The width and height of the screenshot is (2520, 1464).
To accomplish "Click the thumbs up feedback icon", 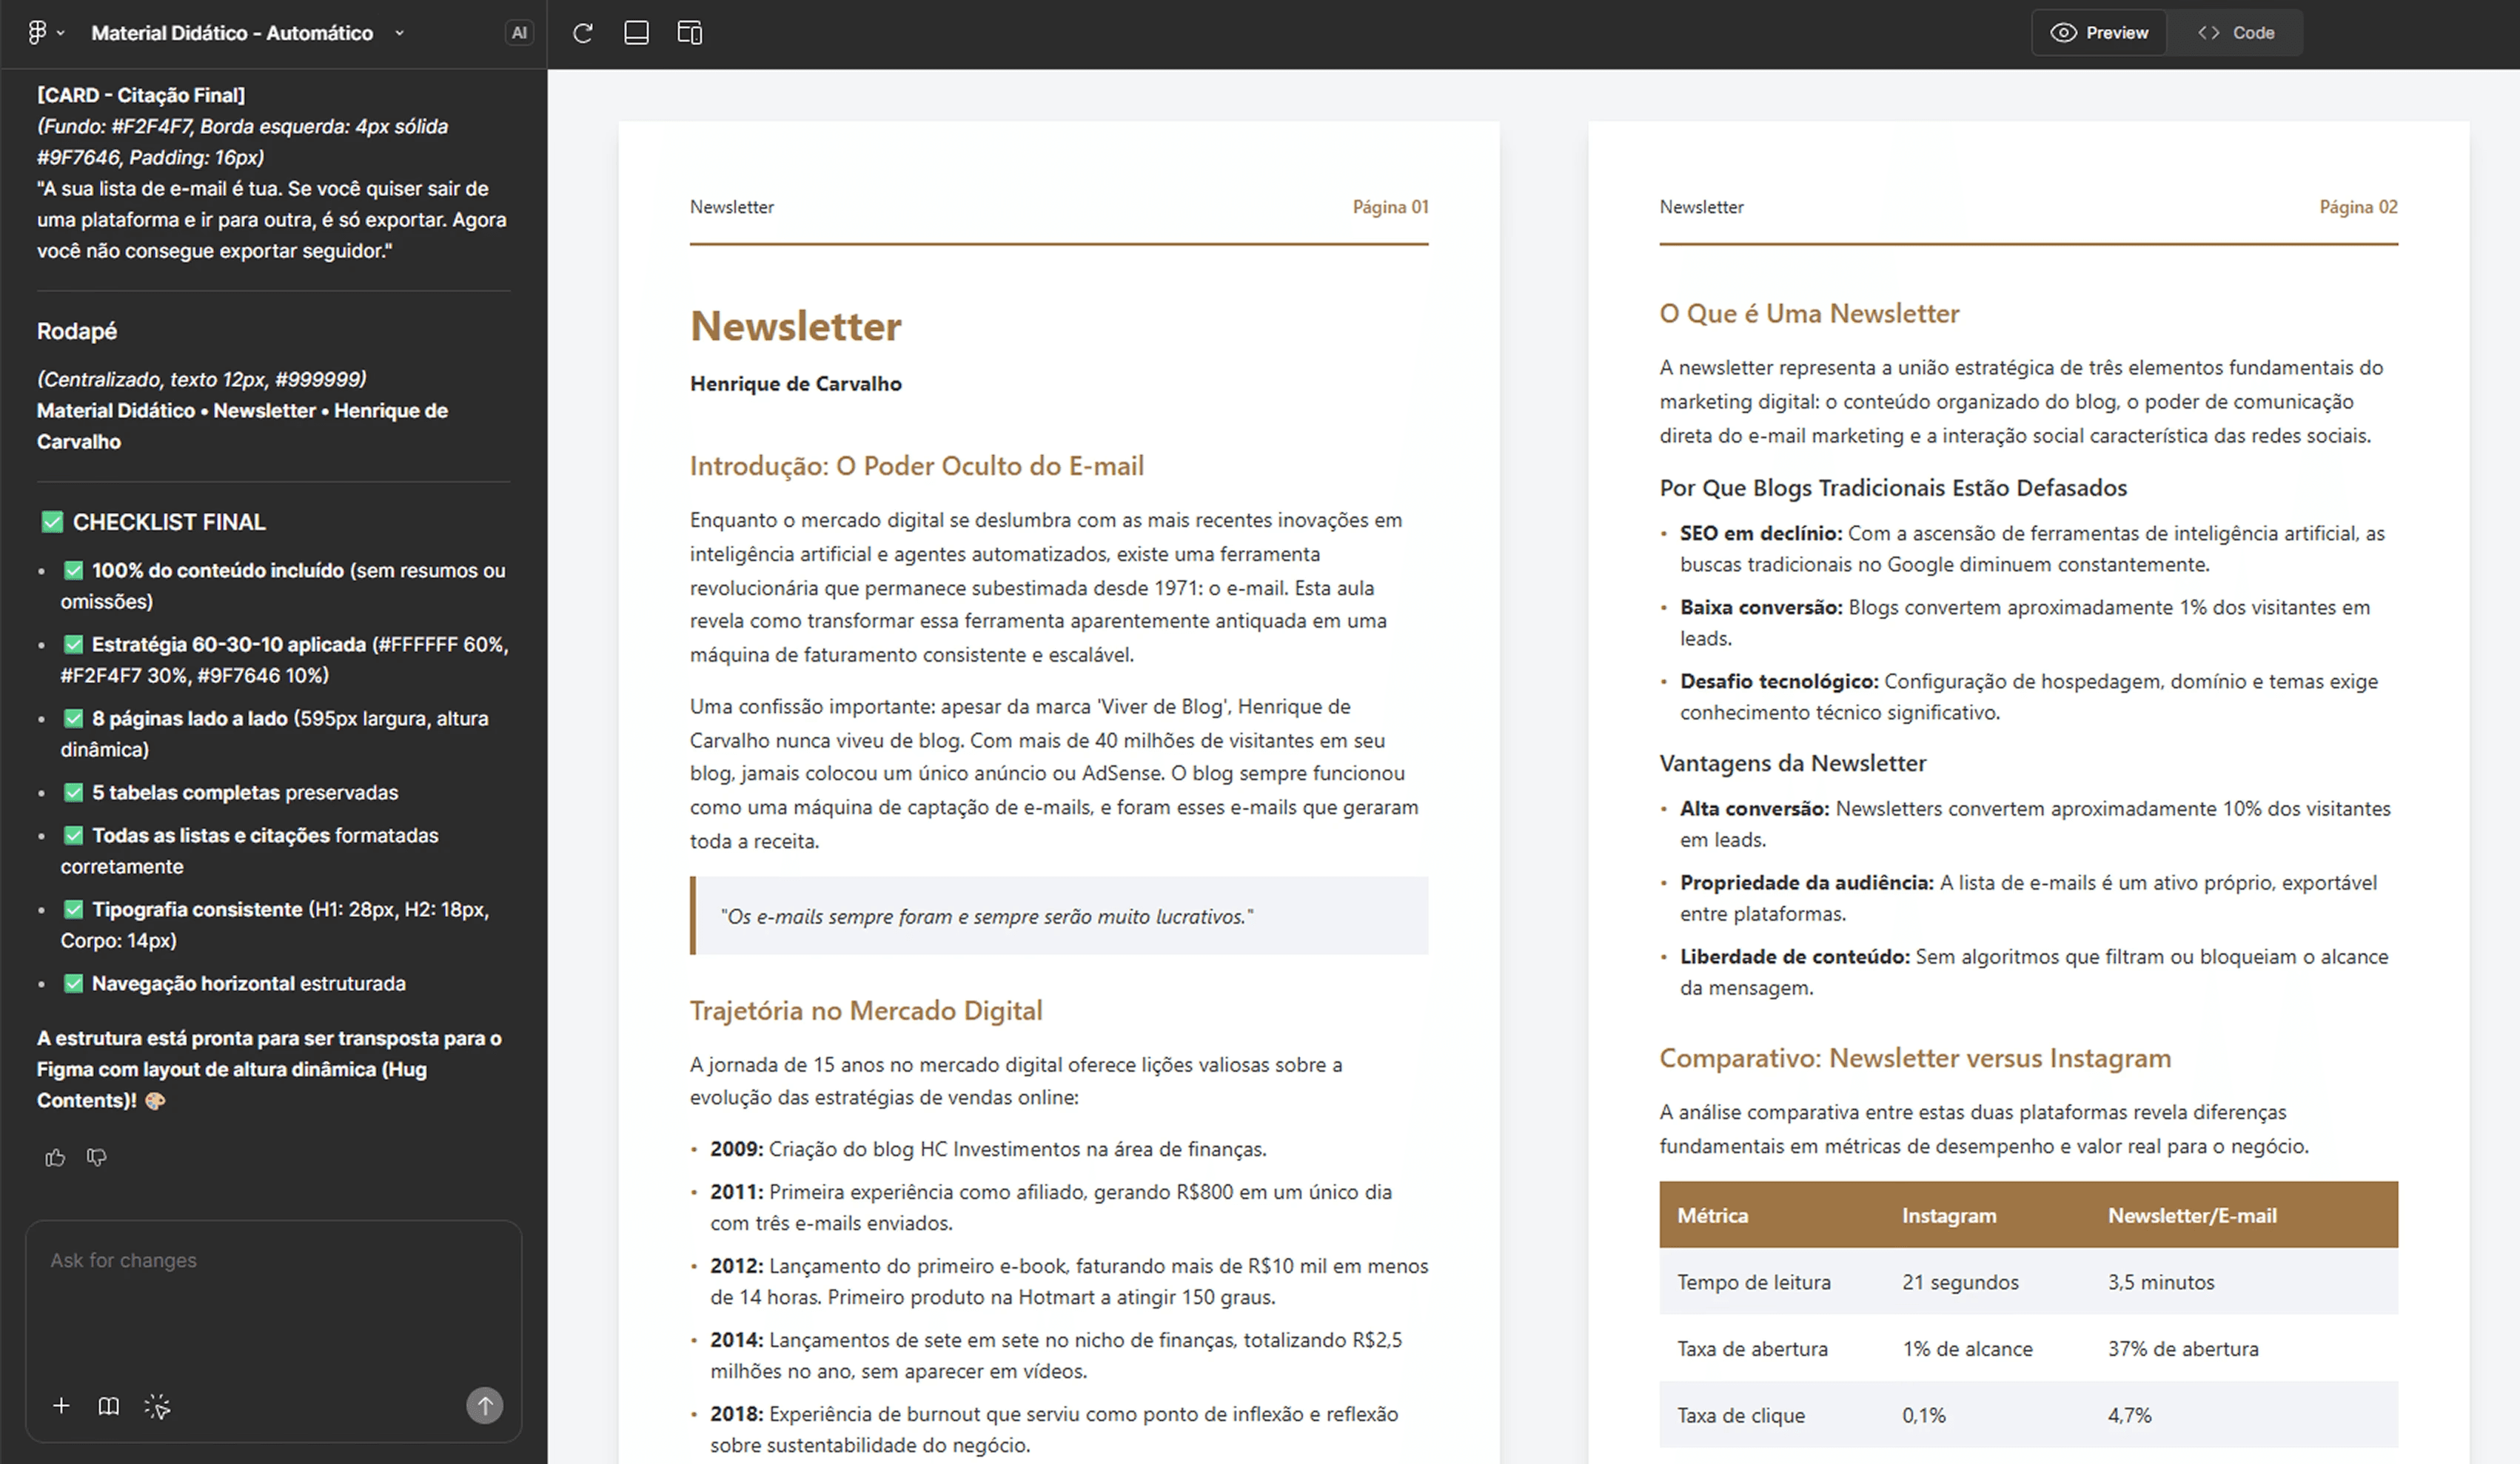I will (x=55, y=1157).
